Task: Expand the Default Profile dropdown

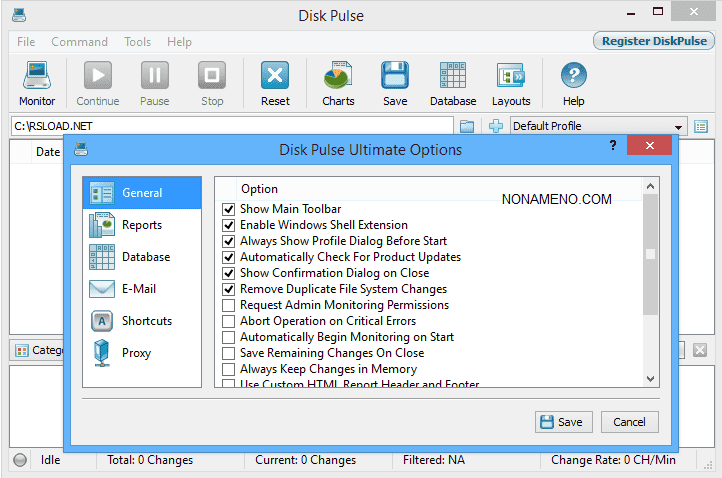Action: [678, 127]
